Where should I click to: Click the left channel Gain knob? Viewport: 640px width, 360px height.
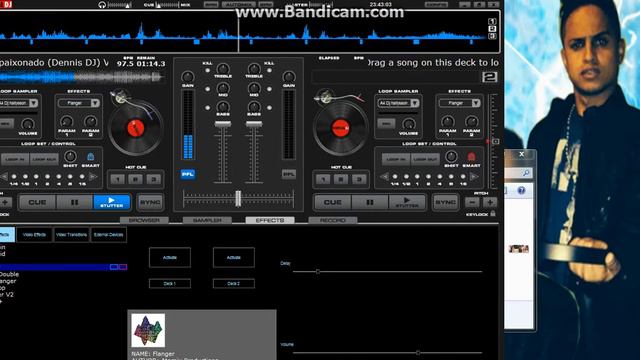click(x=188, y=77)
